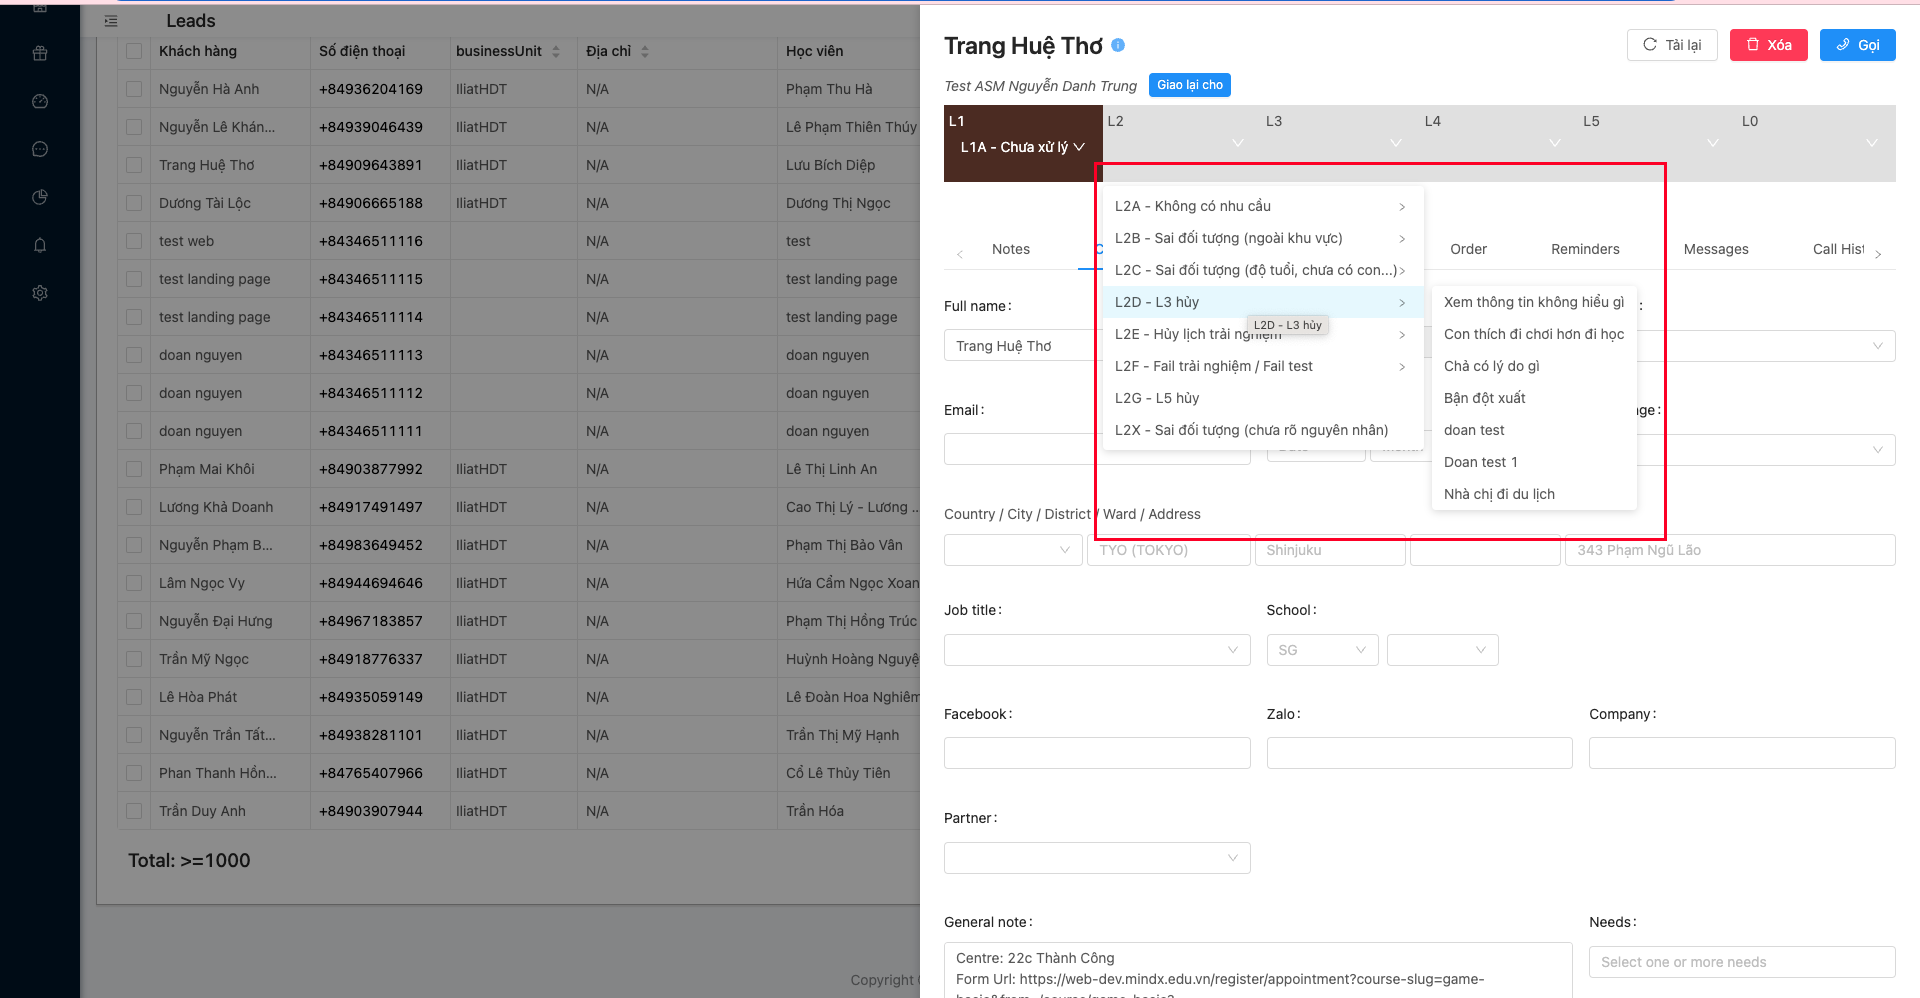1920x998 pixels.
Task: Click the Company input field
Action: tap(1742, 753)
